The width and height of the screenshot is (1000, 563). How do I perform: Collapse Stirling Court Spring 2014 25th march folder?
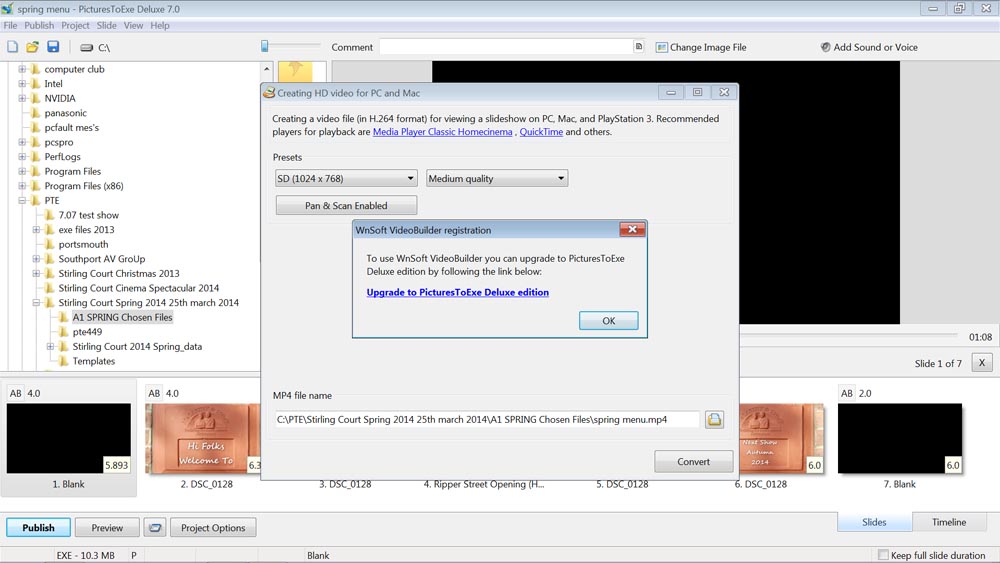[x=36, y=302]
